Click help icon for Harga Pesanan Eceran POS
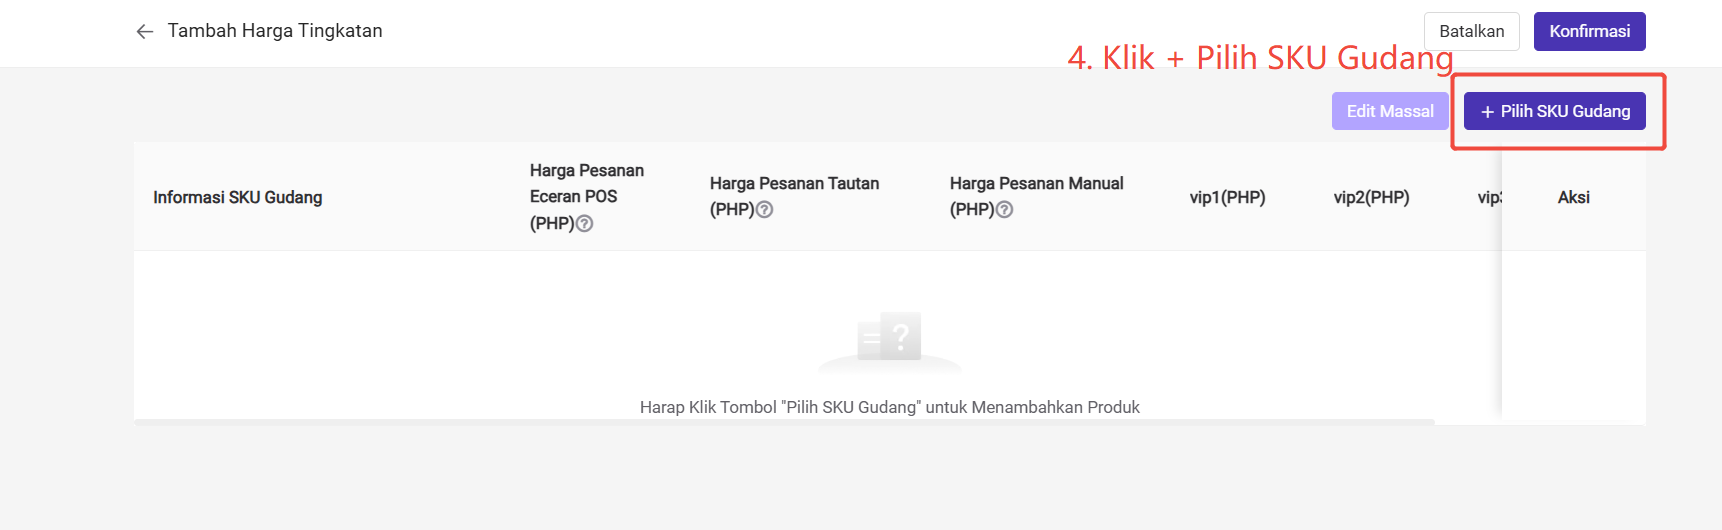This screenshot has width=1722, height=530. coord(585,224)
